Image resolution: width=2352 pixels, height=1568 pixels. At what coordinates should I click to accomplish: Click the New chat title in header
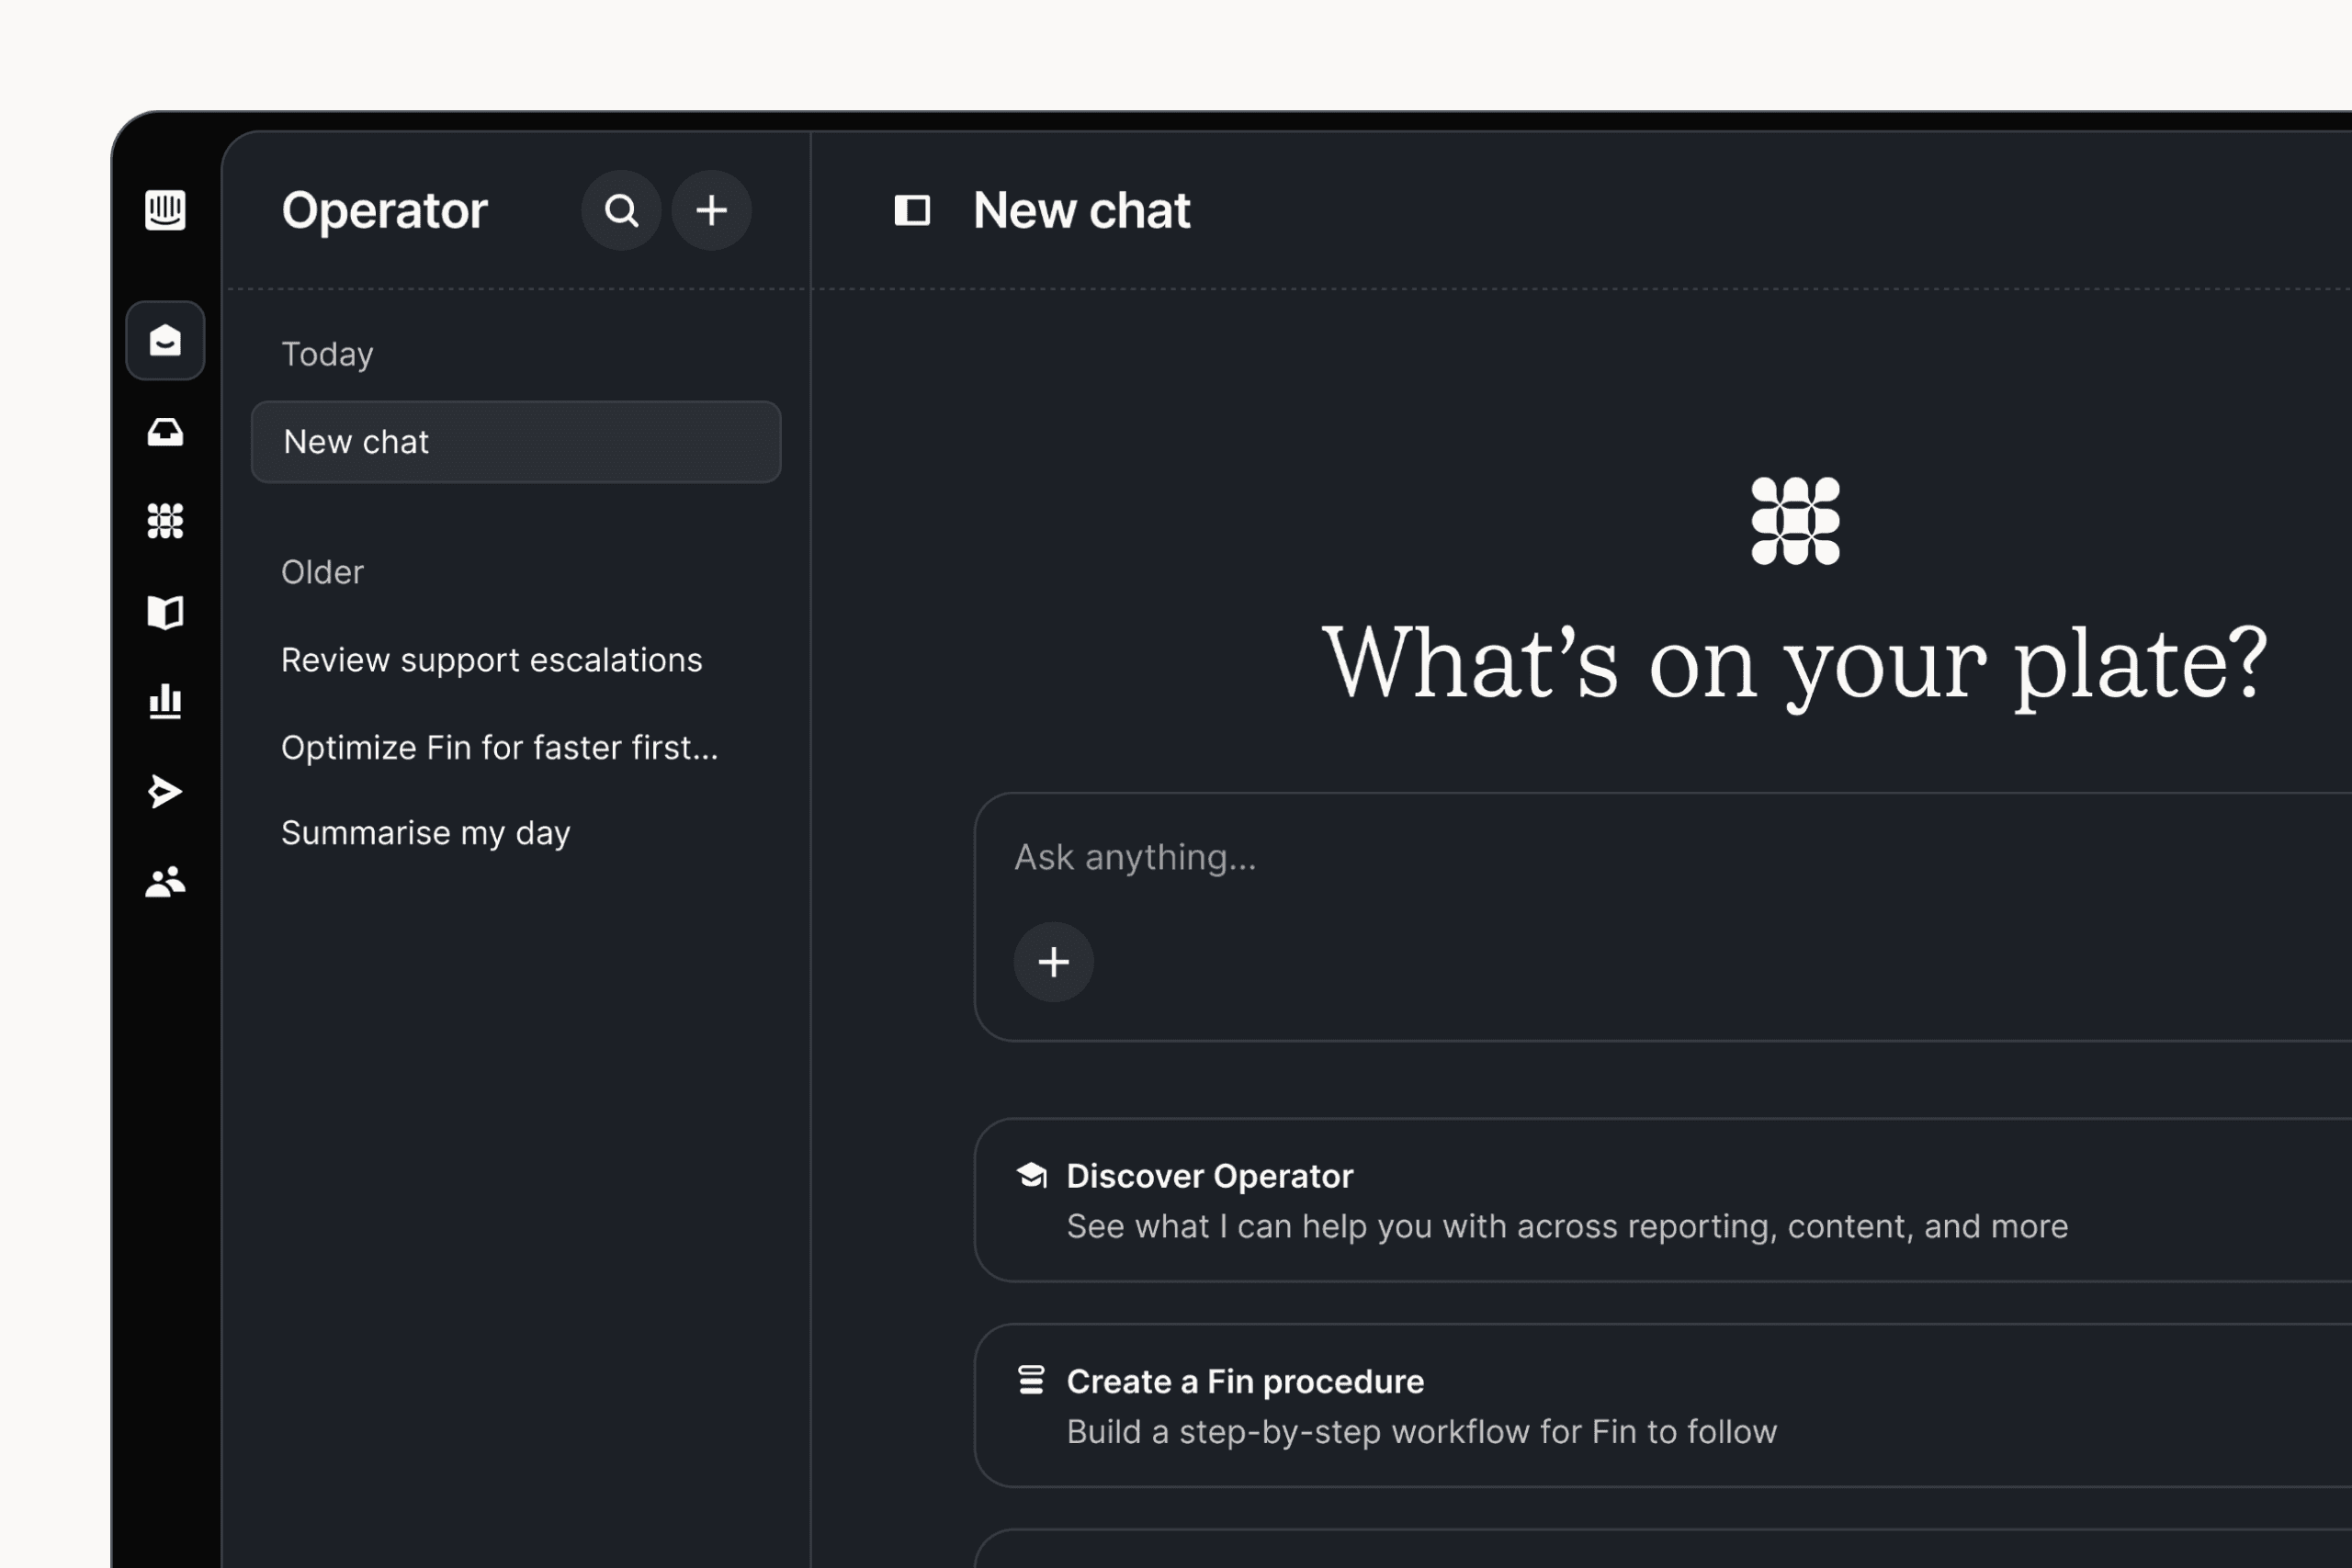pos(1081,210)
